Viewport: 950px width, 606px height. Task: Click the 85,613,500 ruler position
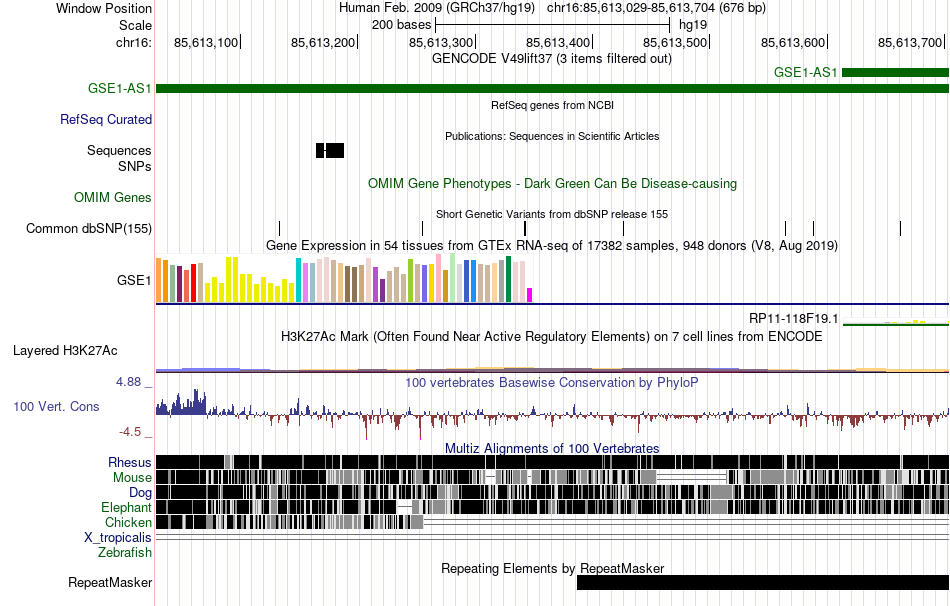point(675,42)
